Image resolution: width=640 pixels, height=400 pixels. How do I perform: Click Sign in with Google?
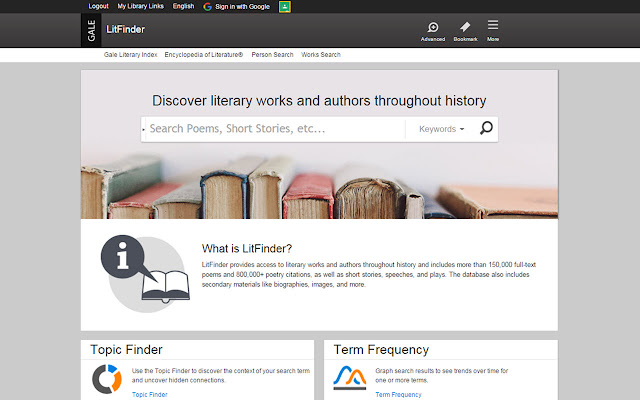(x=242, y=7)
